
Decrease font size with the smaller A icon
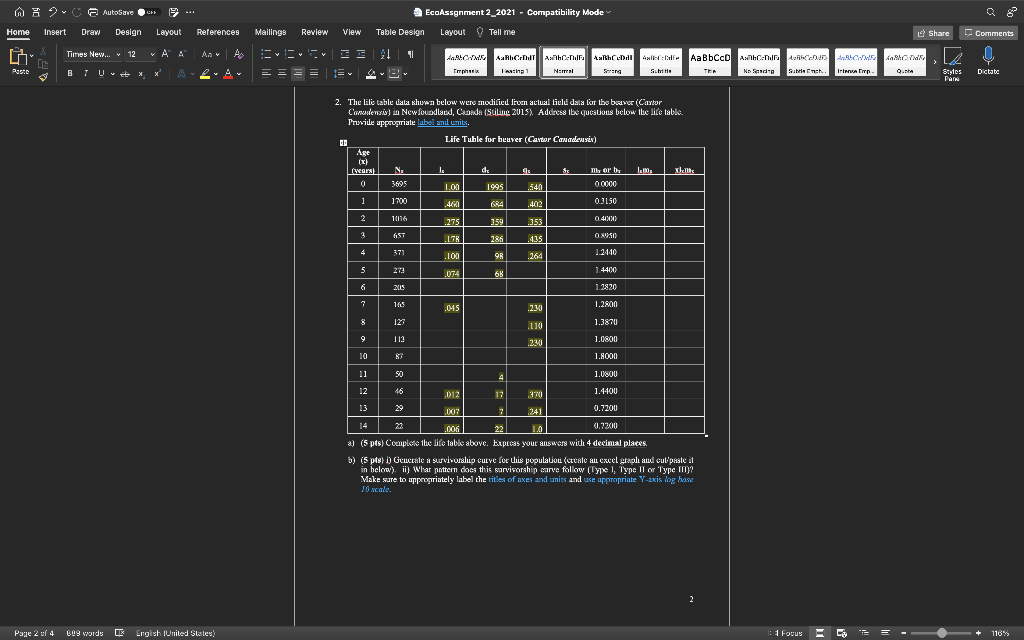click(182, 54)
